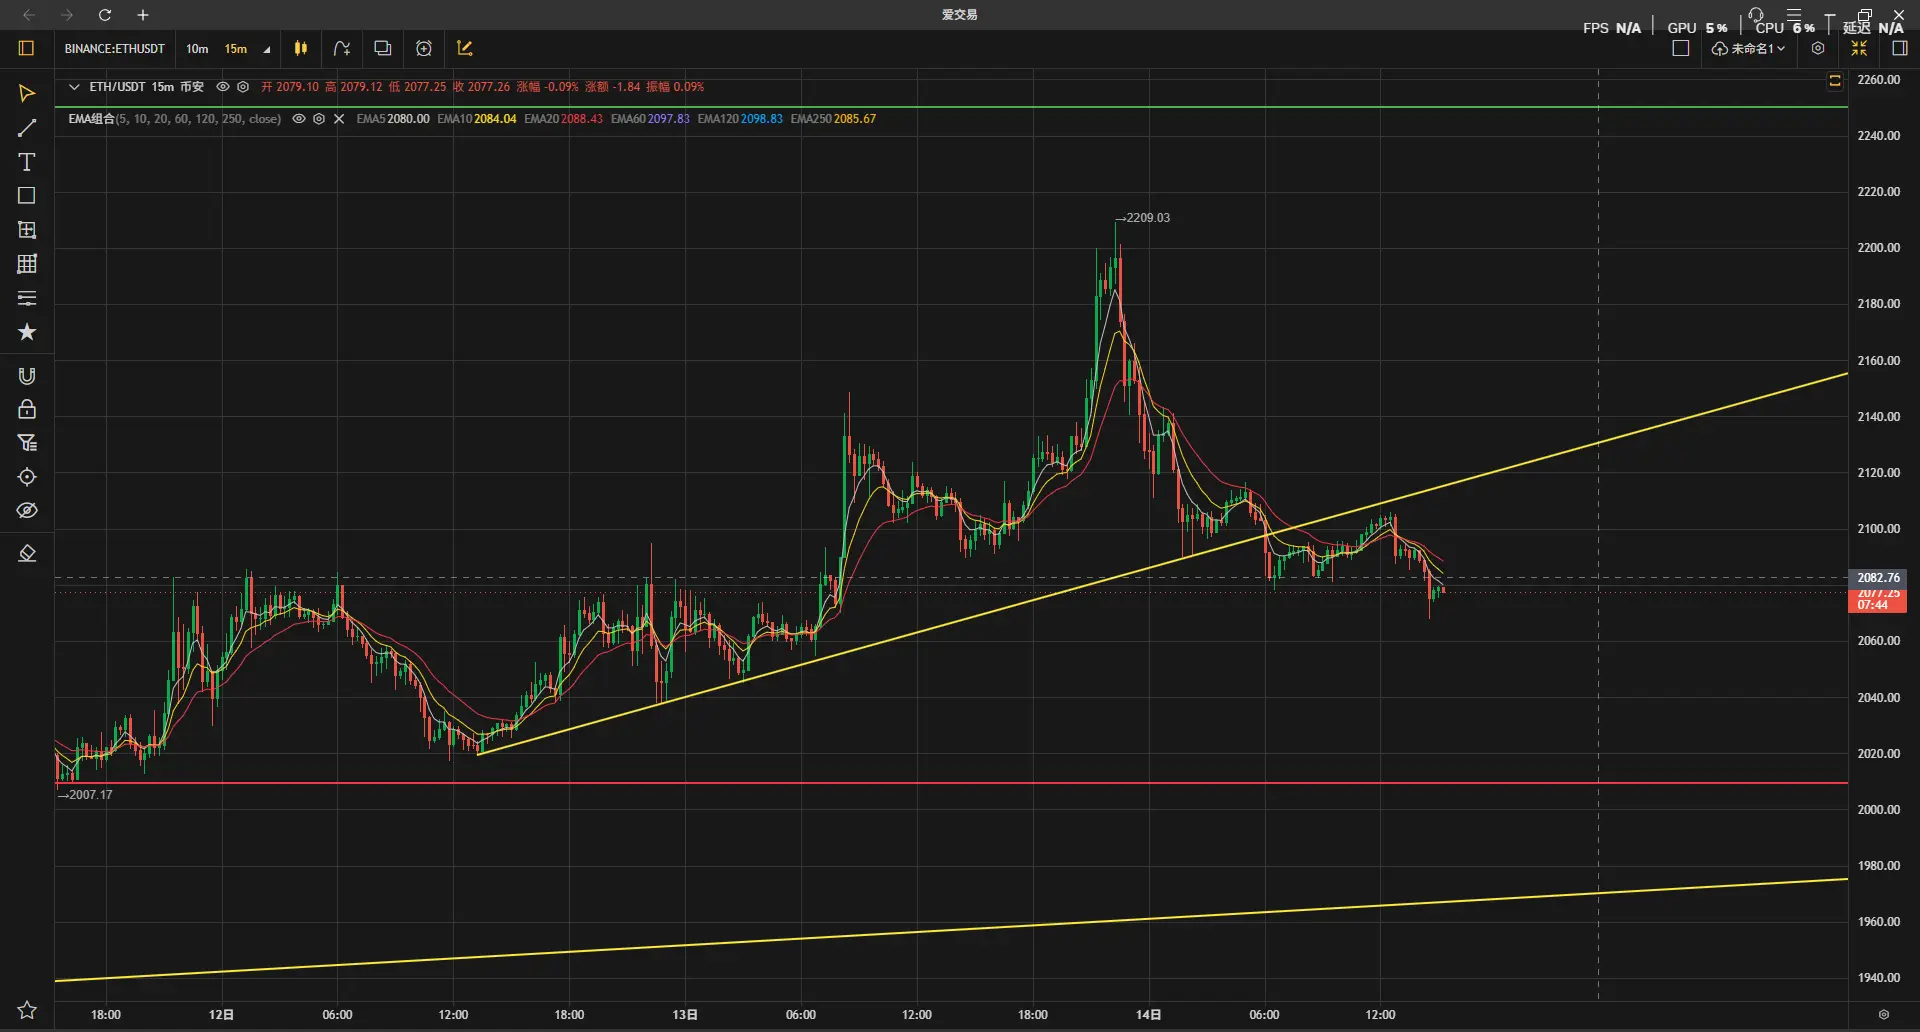This screenshot has width=1920, height=1032.
Task: Open the favorites star tool
Action: click(27, 332)
